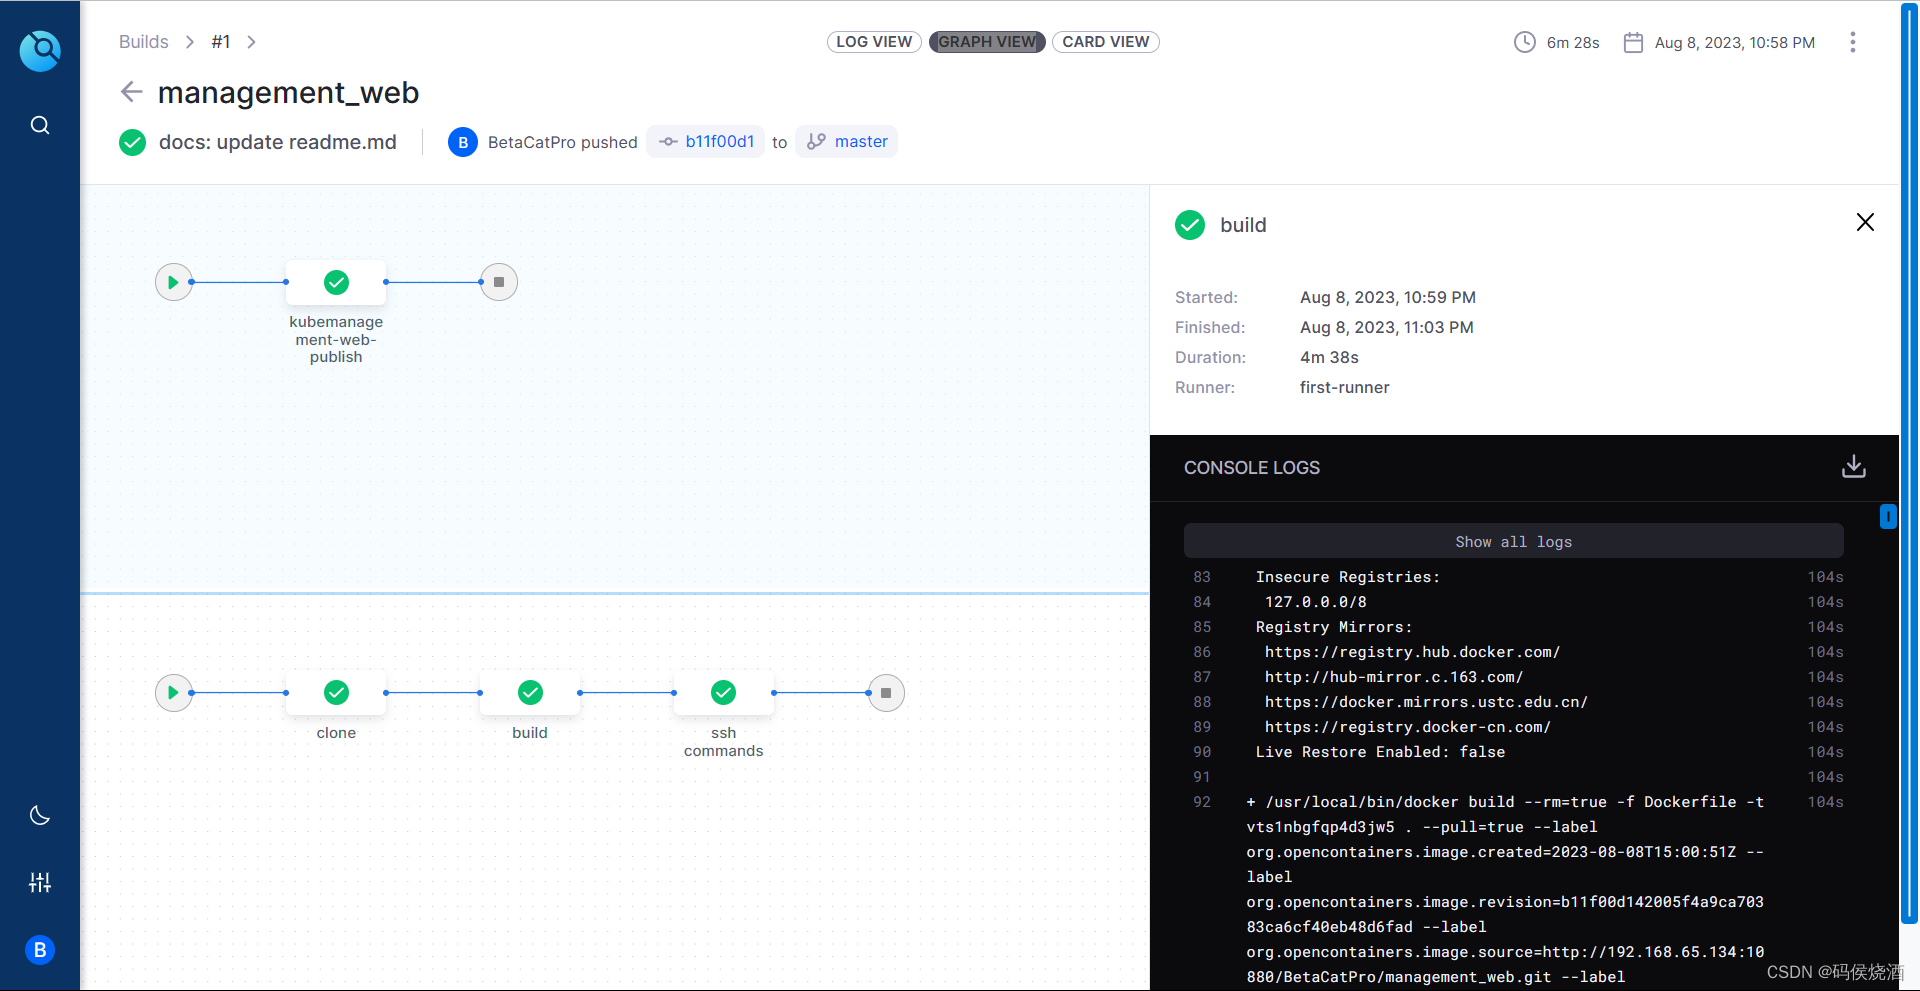Click the calendar date icon
This screenshot has height=991, width=1920.
(x=1633, y=42)
